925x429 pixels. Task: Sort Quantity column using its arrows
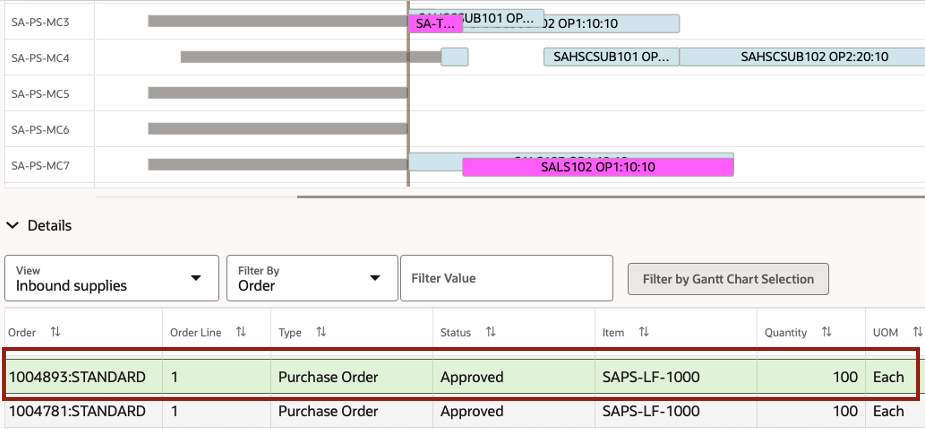[x=827, y=331]
